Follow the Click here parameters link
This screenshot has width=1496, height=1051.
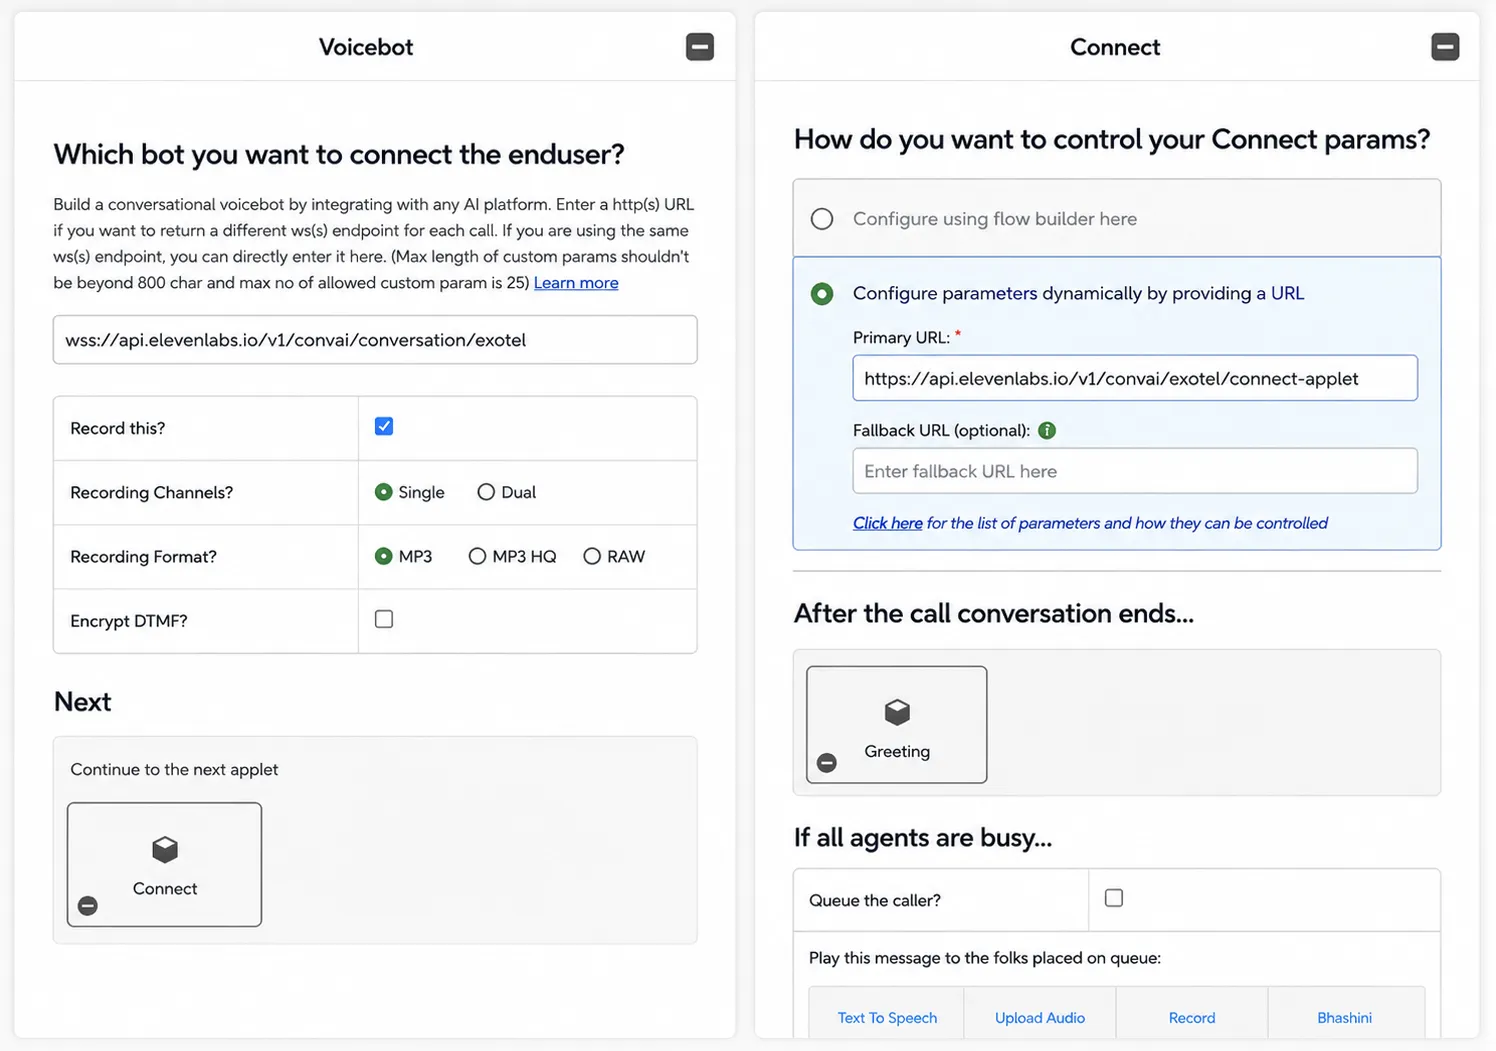888,523
